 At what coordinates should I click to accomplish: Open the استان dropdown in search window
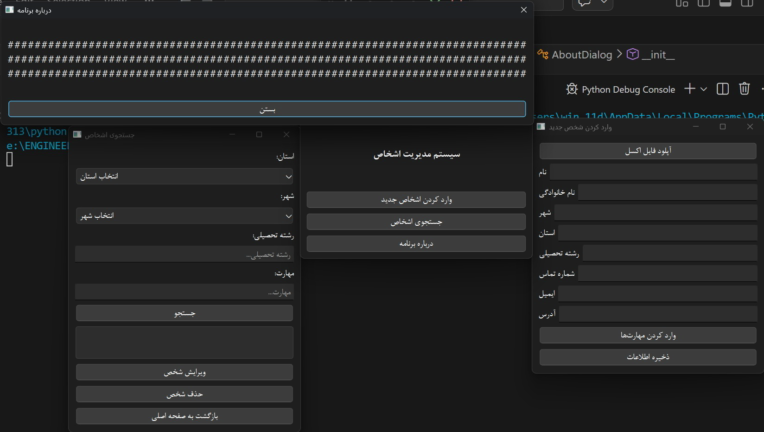click(185, 176)
